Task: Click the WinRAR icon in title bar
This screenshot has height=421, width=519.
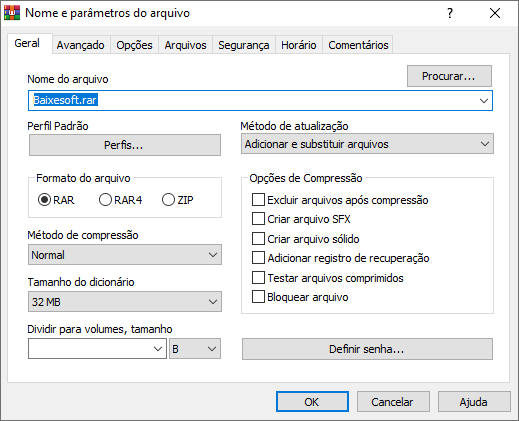Action: (12, 13)
